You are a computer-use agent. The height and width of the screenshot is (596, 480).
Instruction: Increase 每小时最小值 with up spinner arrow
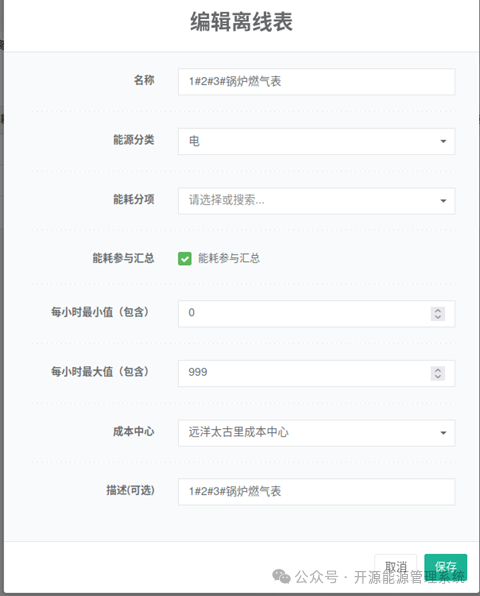click(x=438, y=310)
